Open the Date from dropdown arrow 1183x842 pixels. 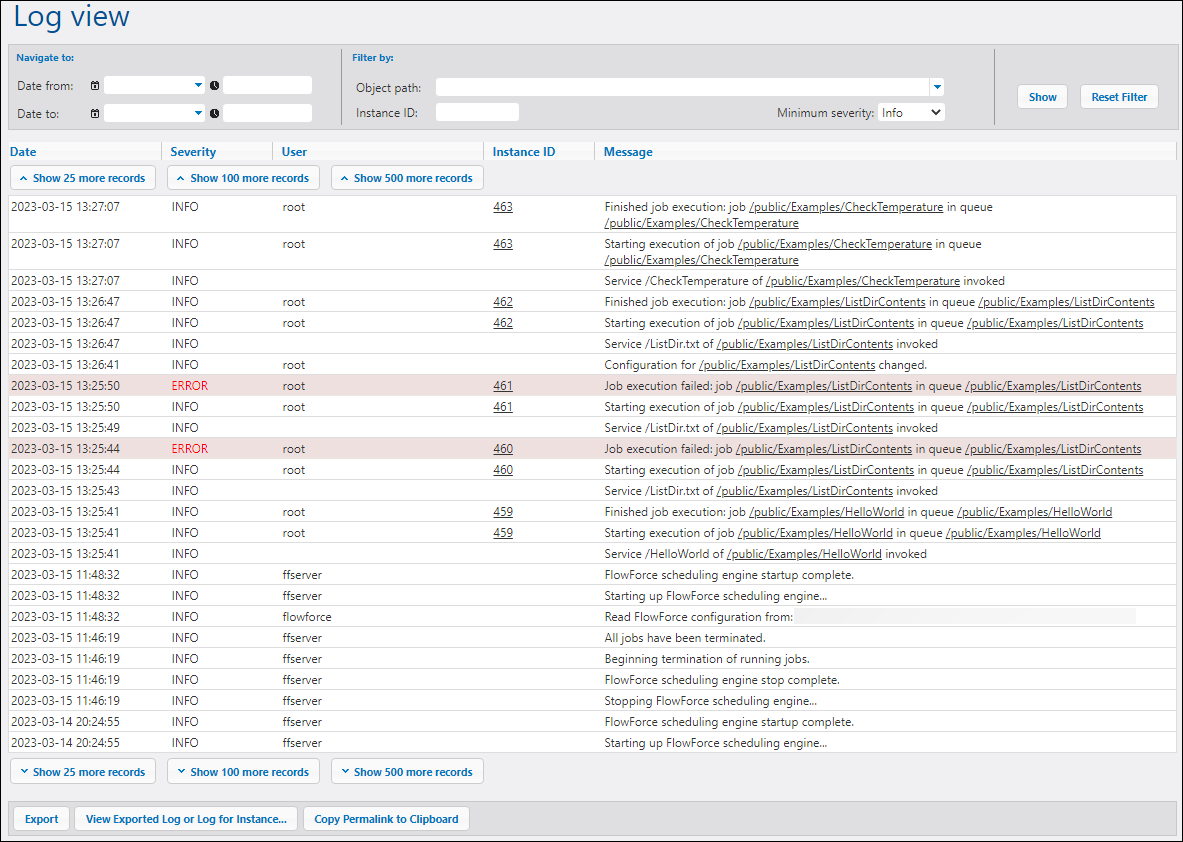point(198,86)
